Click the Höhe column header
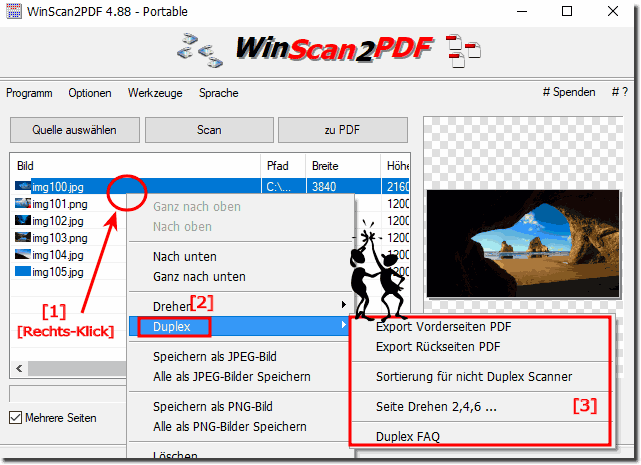This screenshot has width=641, height=465. (x=395, y=166)
